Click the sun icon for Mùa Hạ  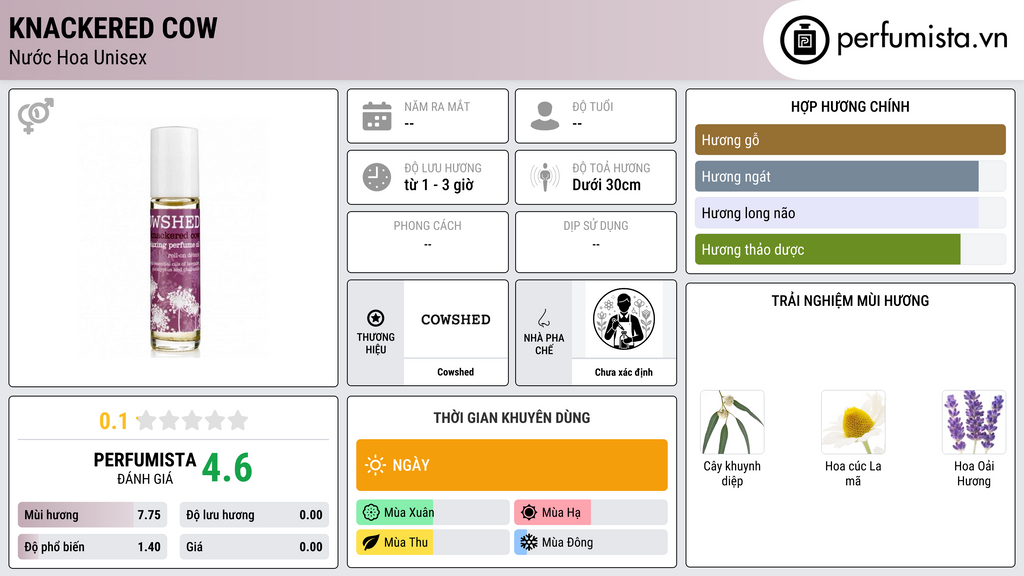click(529, 512)
